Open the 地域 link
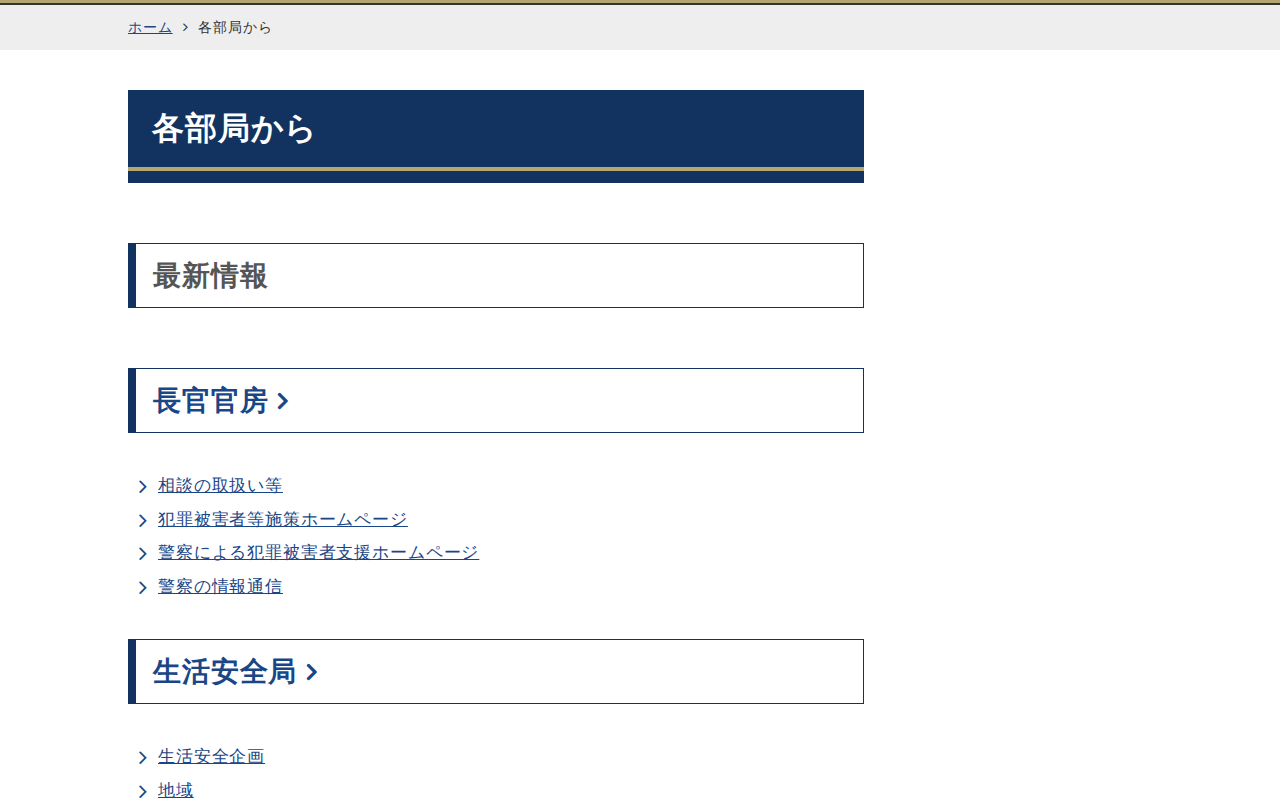 pyautogui.click(x=176, y=791)
